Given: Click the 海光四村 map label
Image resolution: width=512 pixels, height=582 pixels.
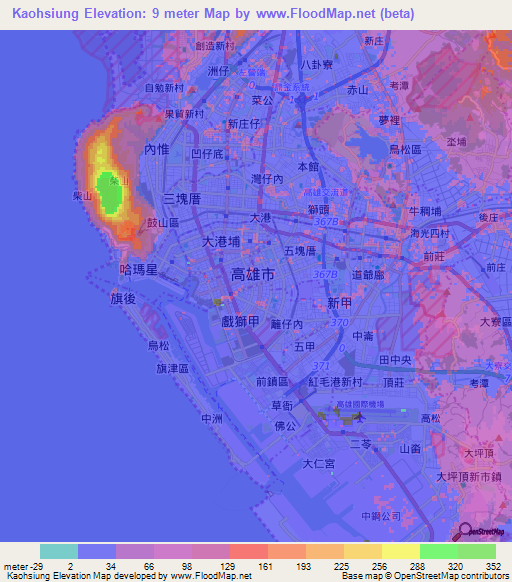Looking at the screenshot, I should pos(430,233).
